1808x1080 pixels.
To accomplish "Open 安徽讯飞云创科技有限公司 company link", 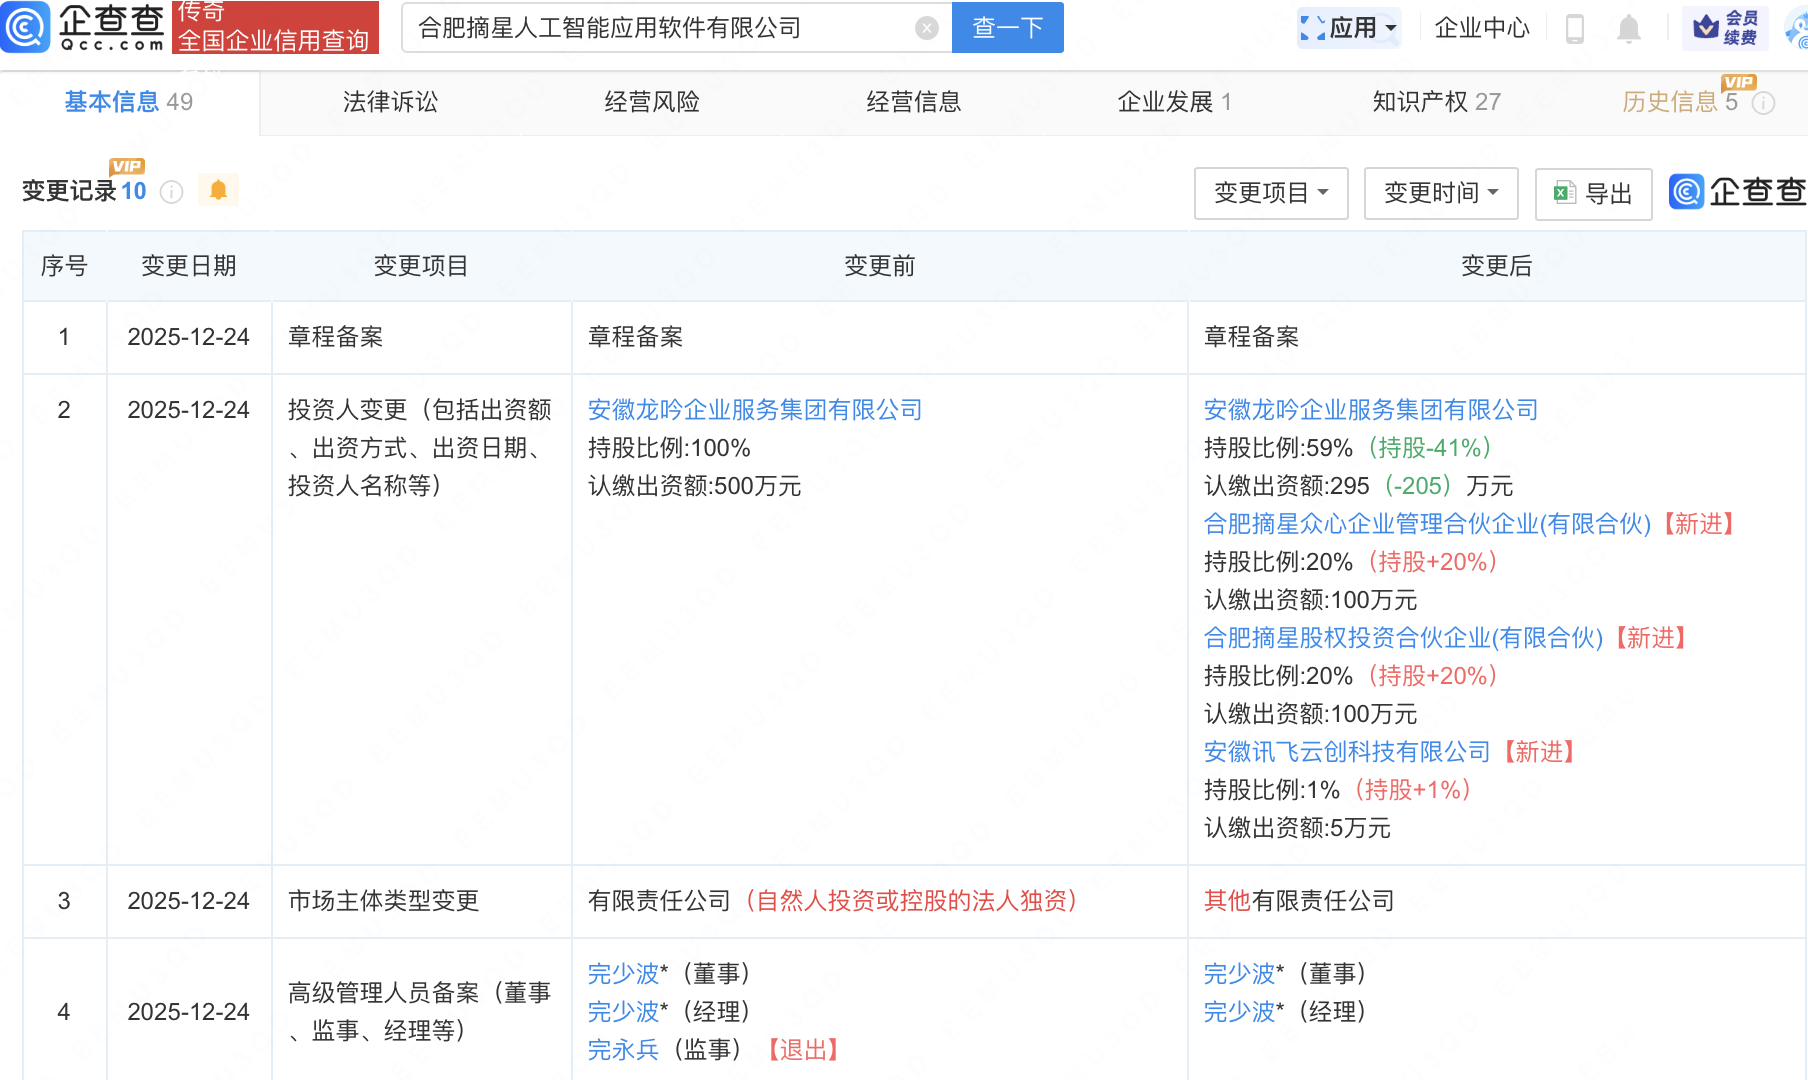I will pyautogui.click(x=1346, y=752).
